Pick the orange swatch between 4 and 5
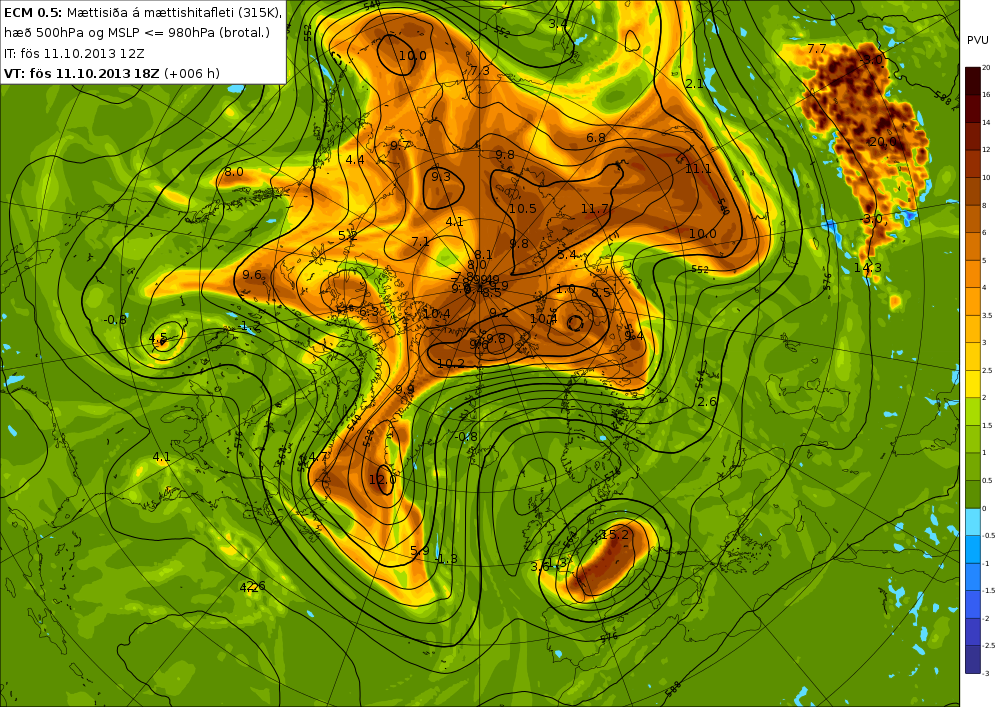 [x=973, y=273]
